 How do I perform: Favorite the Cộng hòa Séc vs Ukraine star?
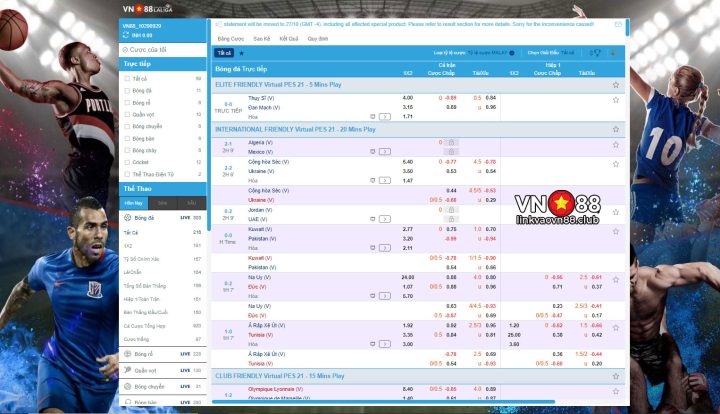pyautogui.click(x=616, y=164)
